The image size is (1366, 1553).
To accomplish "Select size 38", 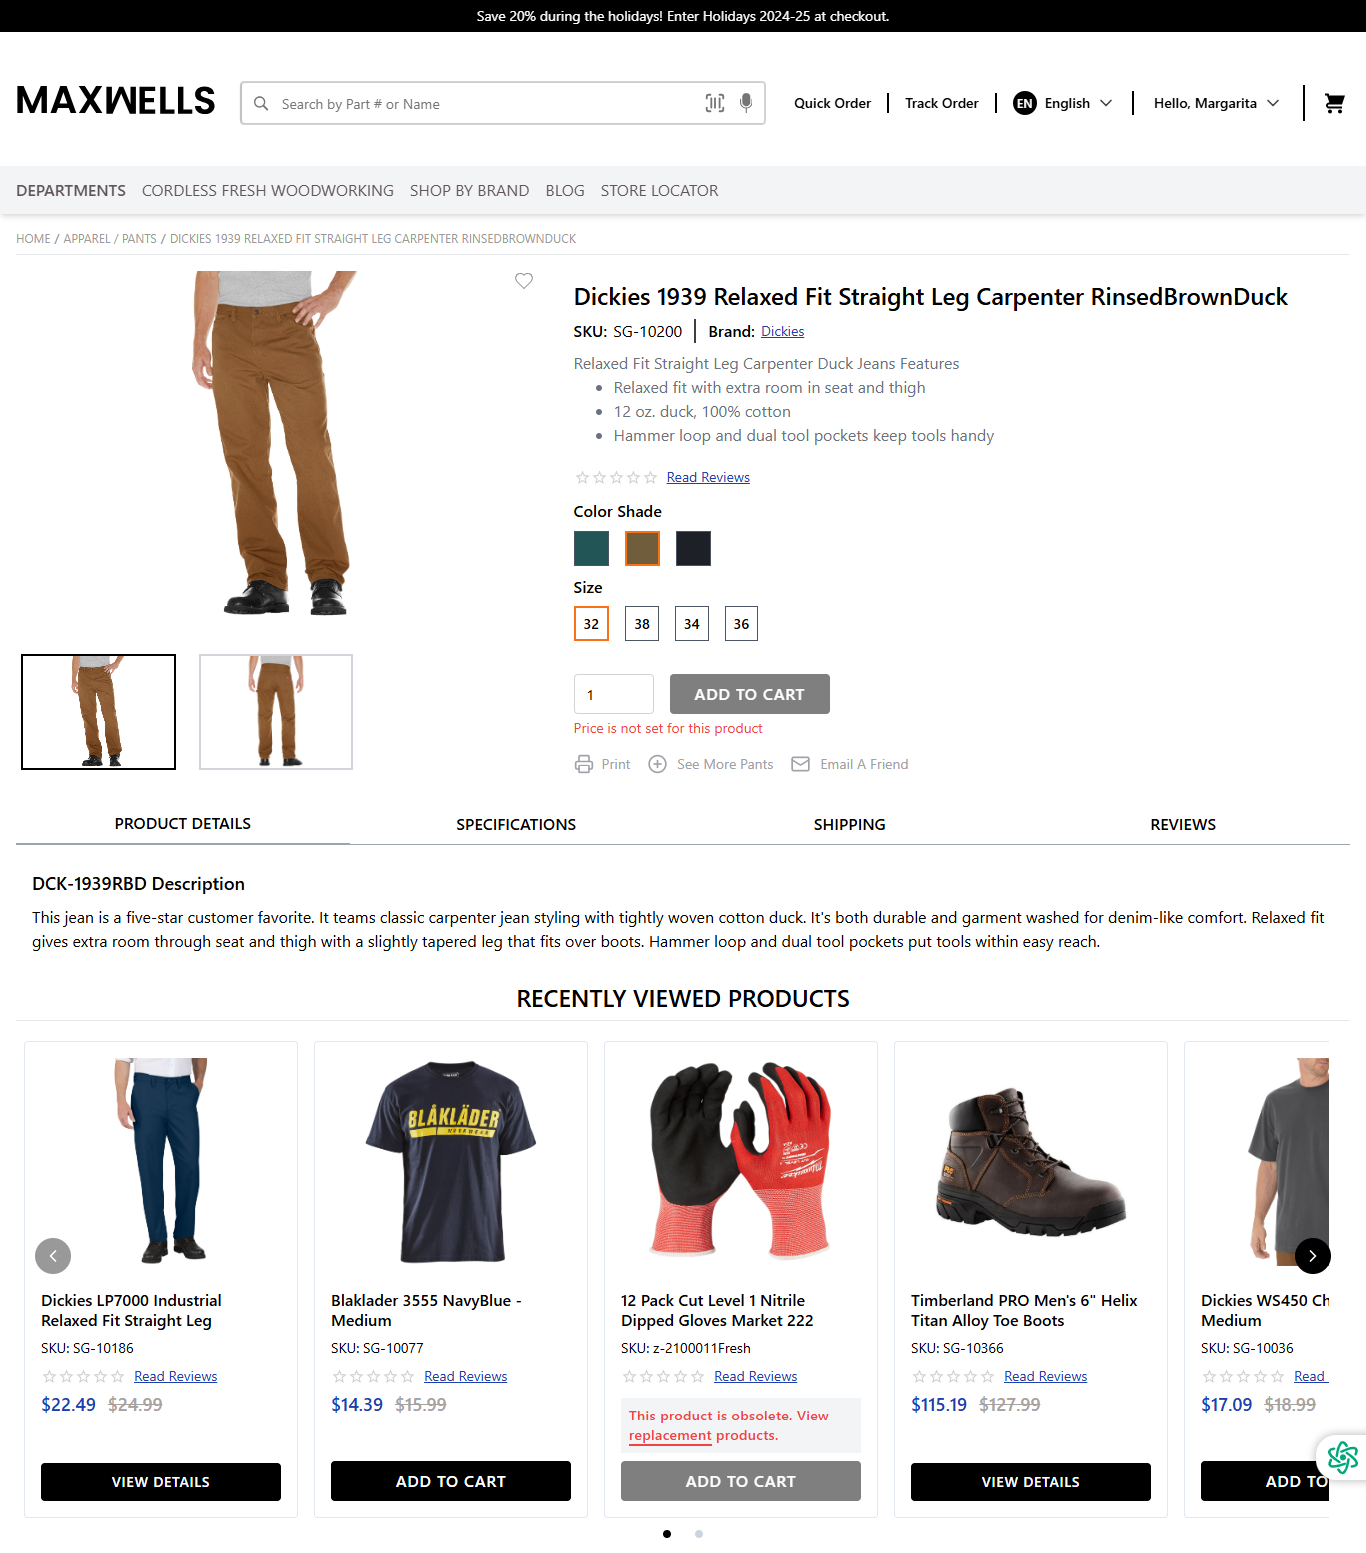I will pyautogui.click(x=642, y=624).
